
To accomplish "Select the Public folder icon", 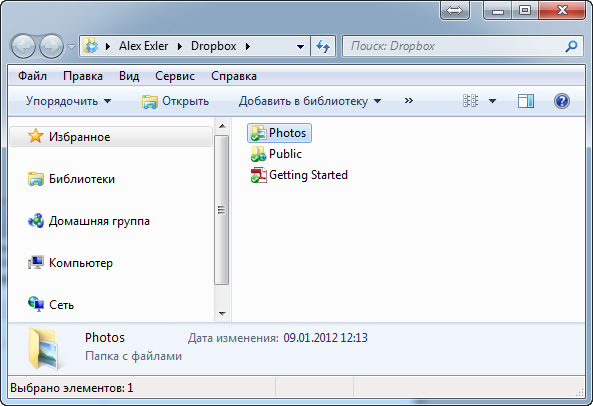I will 258,154.
